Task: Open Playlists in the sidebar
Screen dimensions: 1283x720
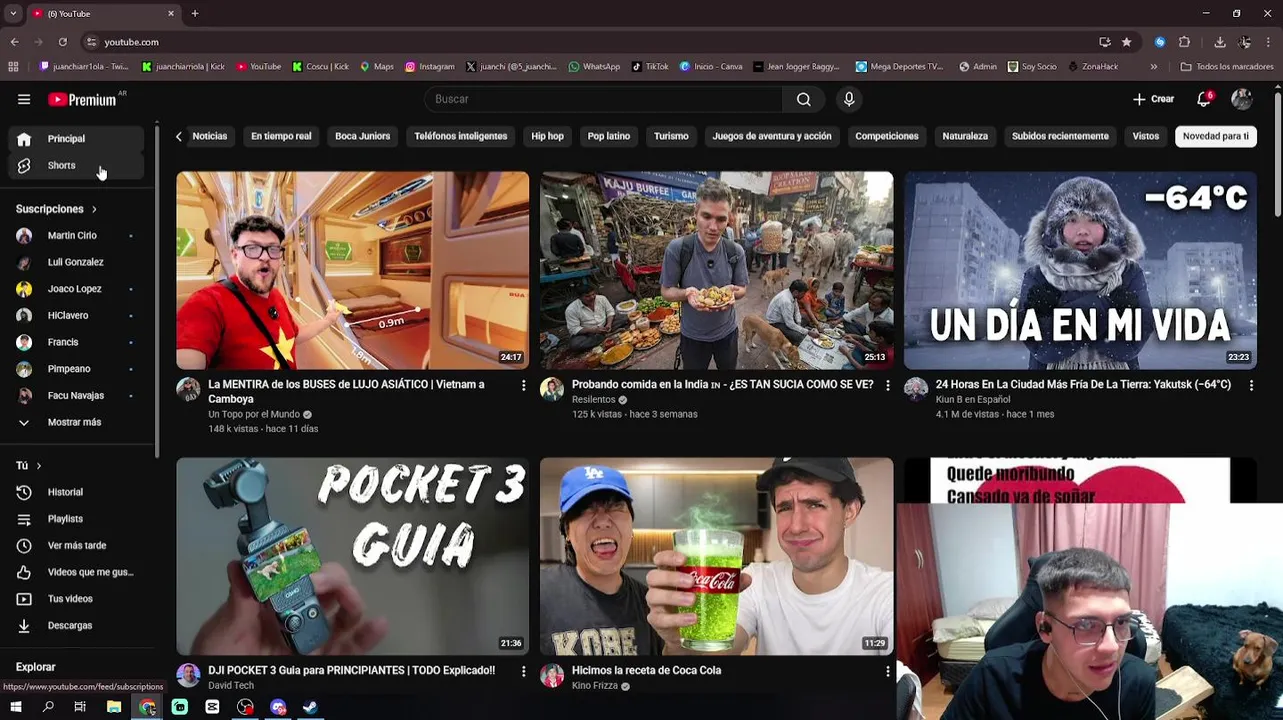Action: pyautogui.click(x=76, y=519)
